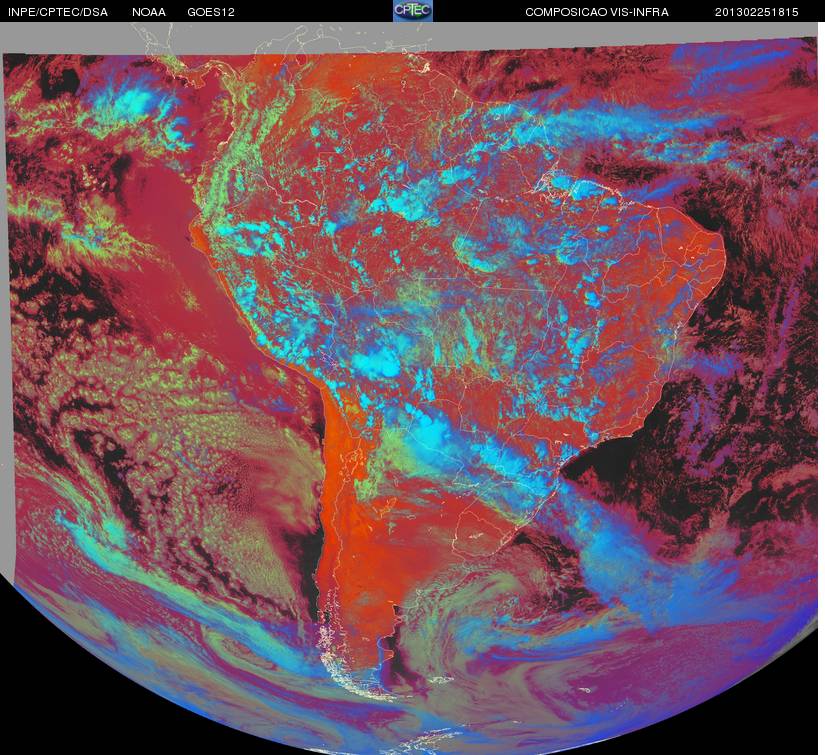
Task: Click the timestamp 201302251815
Action: (757, 12)
